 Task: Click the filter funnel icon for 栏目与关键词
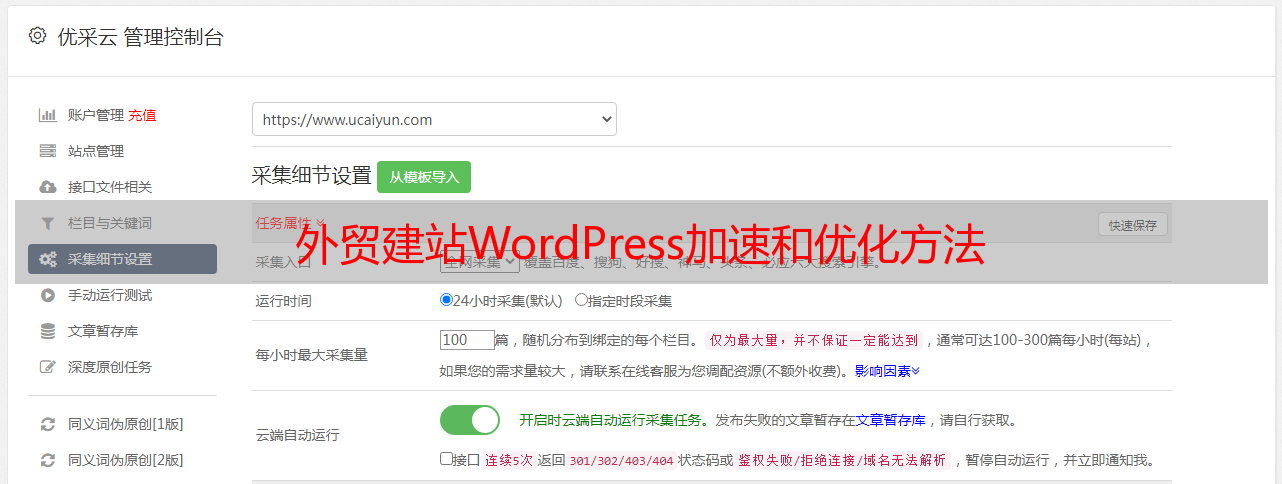47,223
